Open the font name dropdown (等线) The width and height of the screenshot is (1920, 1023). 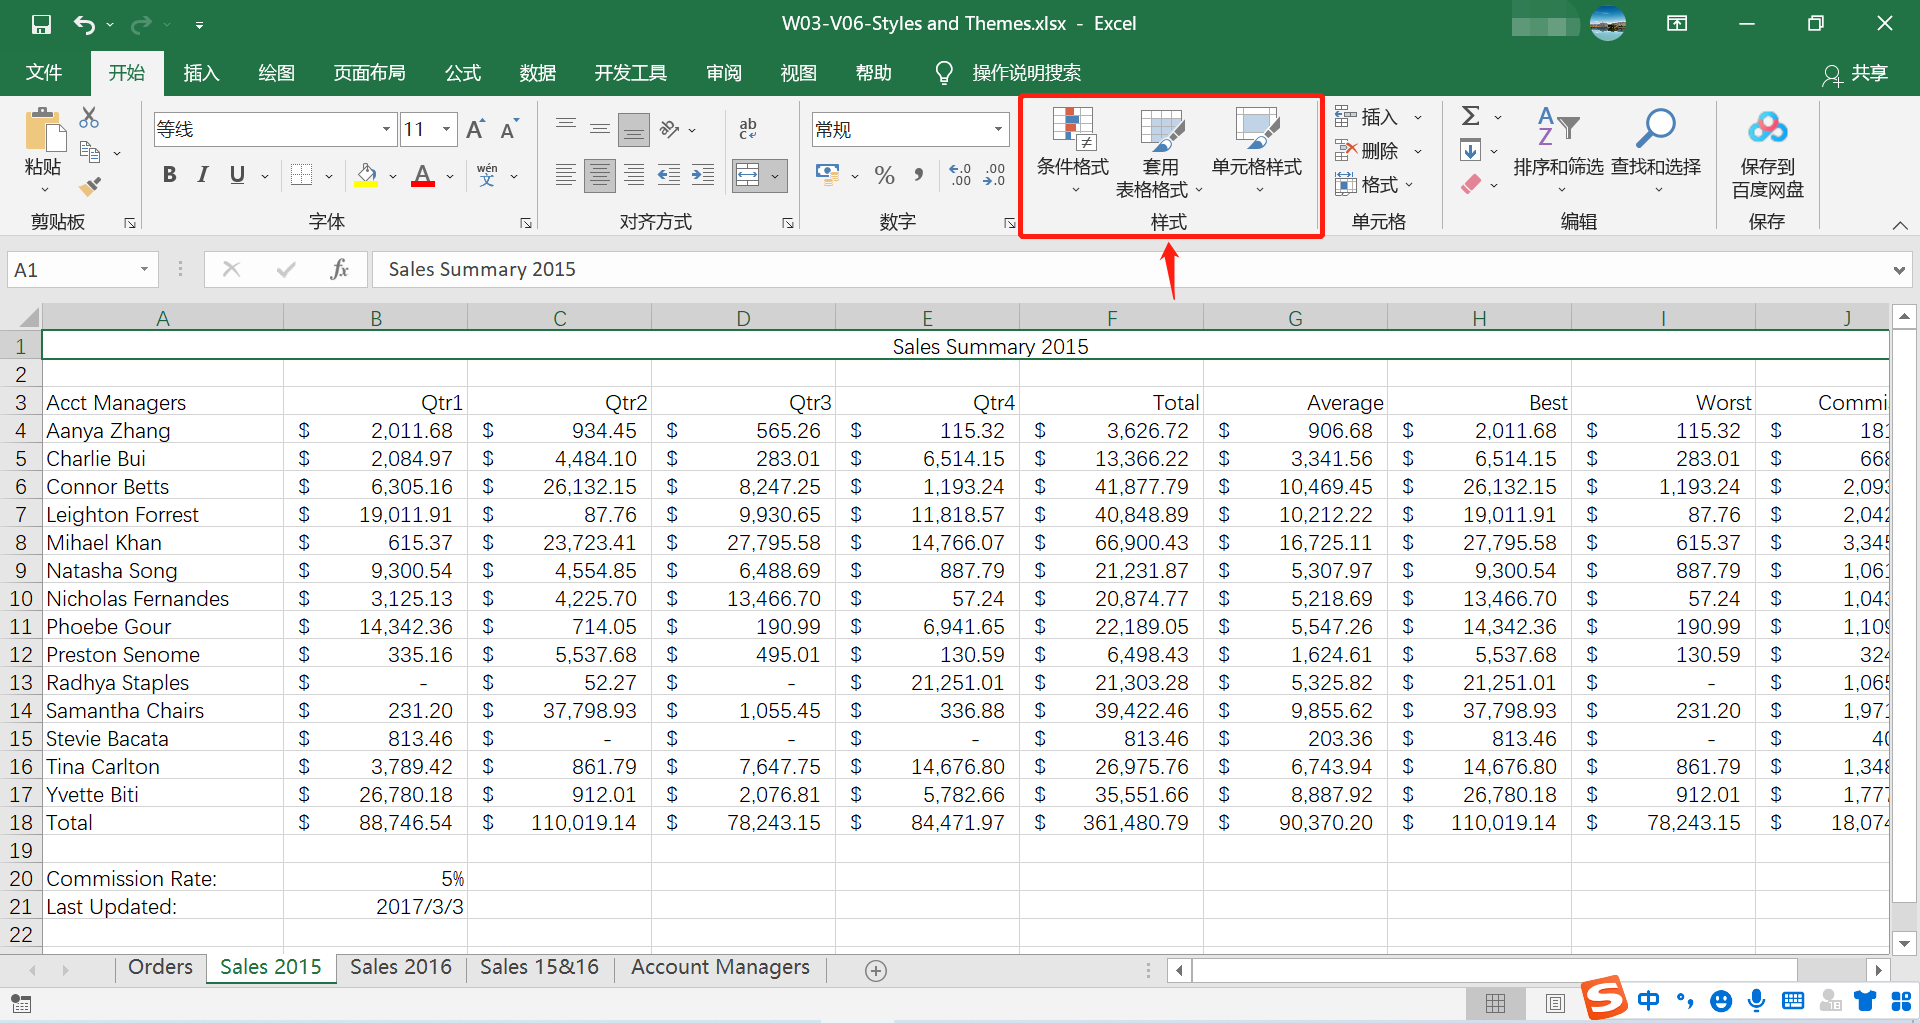tap(386, 129)
